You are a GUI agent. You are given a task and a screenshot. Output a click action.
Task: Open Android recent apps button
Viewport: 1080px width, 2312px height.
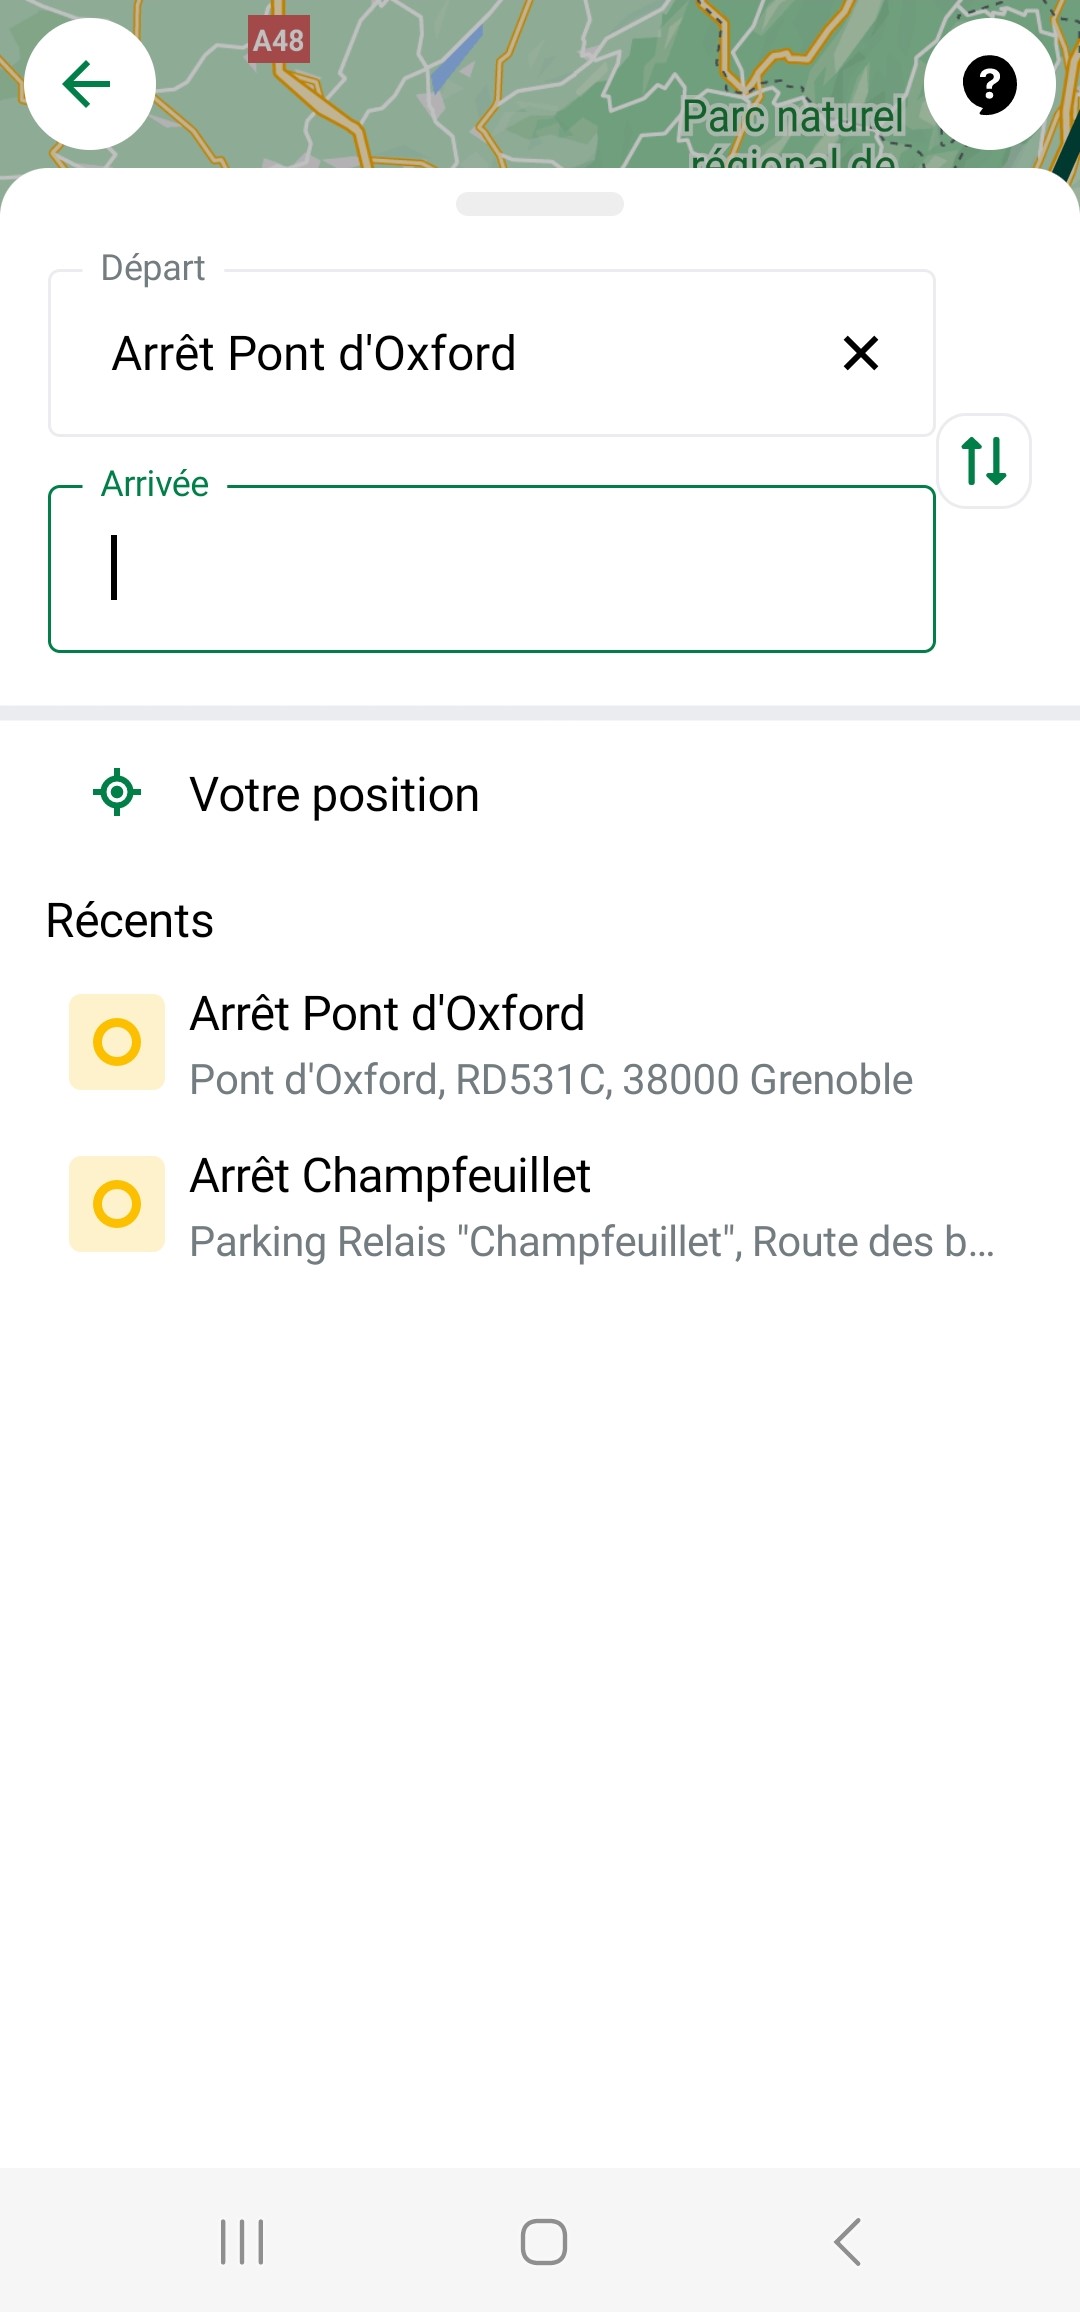click(242, 2242)
